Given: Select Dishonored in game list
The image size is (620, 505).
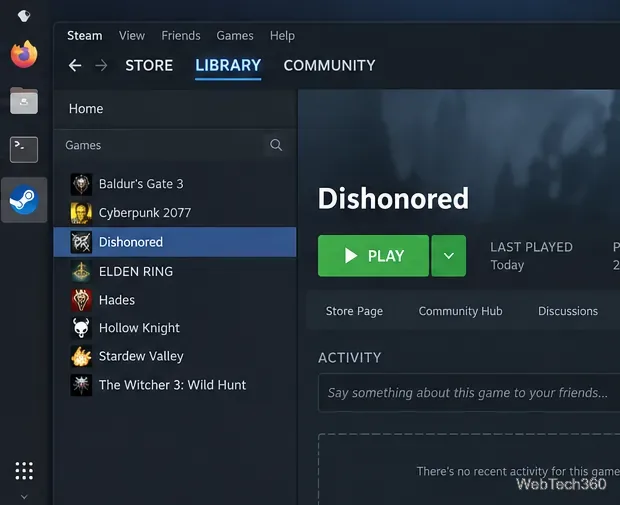Looking at the screenshot, I should [x=175, y=242].
